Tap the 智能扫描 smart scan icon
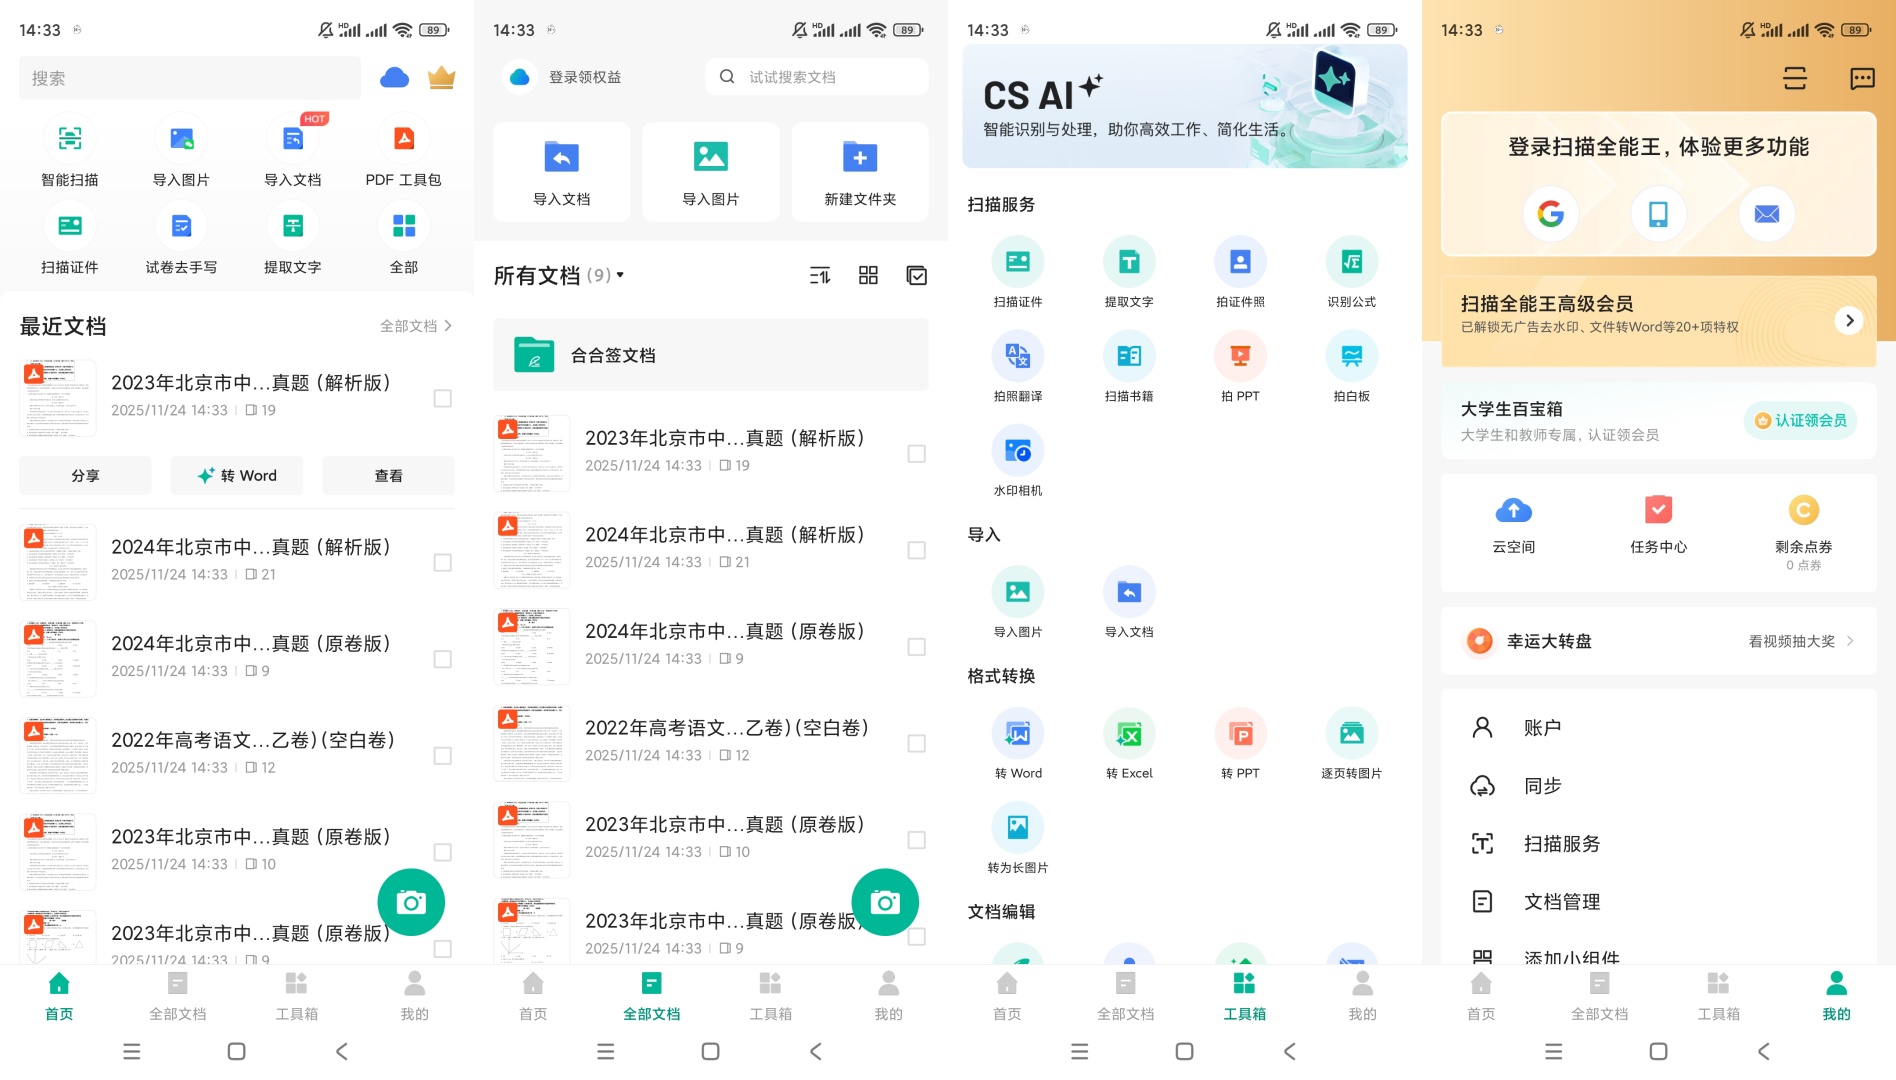The width and height of the screenshot is (1896, 1080). pos(70,139)
